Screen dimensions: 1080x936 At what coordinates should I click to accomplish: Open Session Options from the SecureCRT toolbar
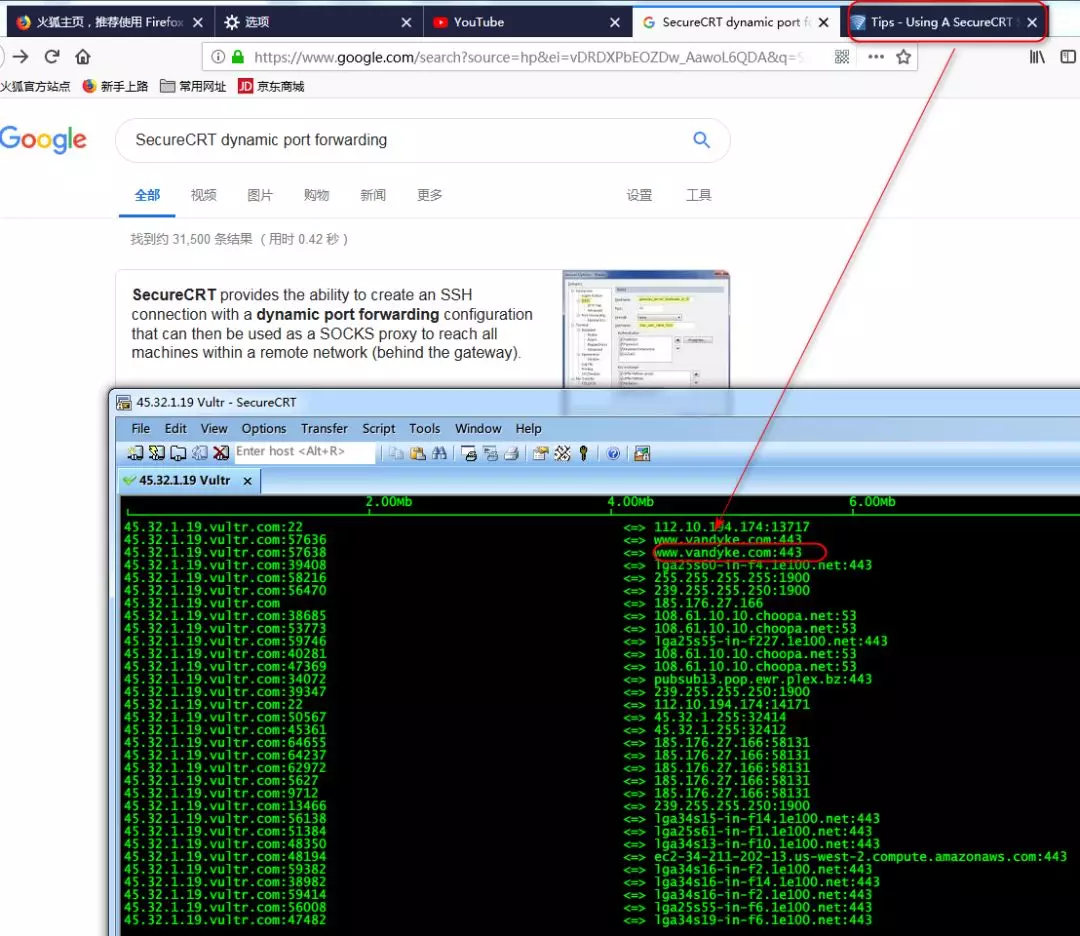(x=541, y=453)
